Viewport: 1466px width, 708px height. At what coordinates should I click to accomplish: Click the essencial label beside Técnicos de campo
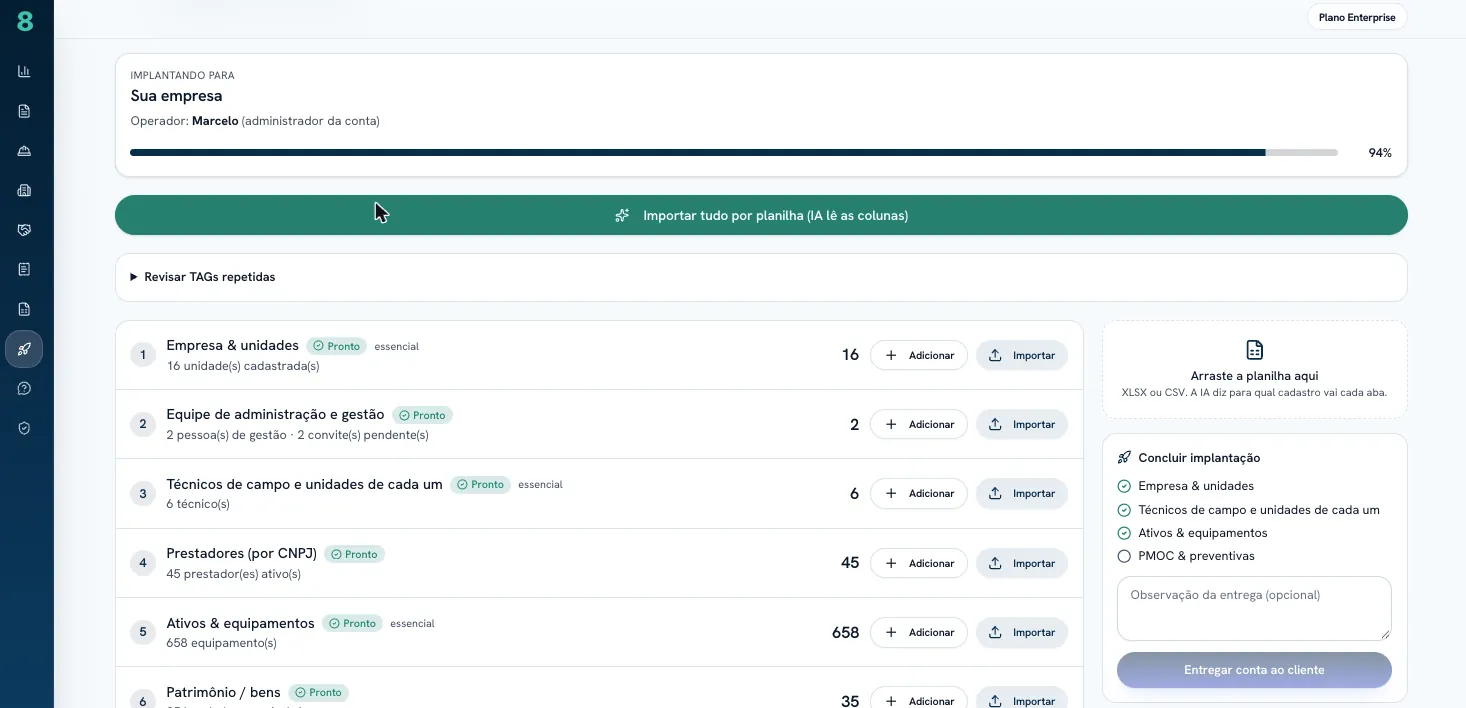(x=540, y=485)
